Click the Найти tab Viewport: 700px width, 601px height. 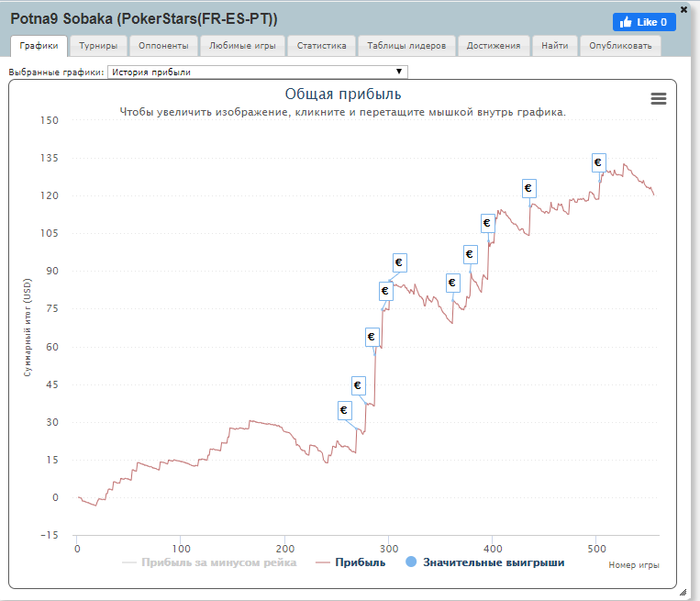(555, 45)
